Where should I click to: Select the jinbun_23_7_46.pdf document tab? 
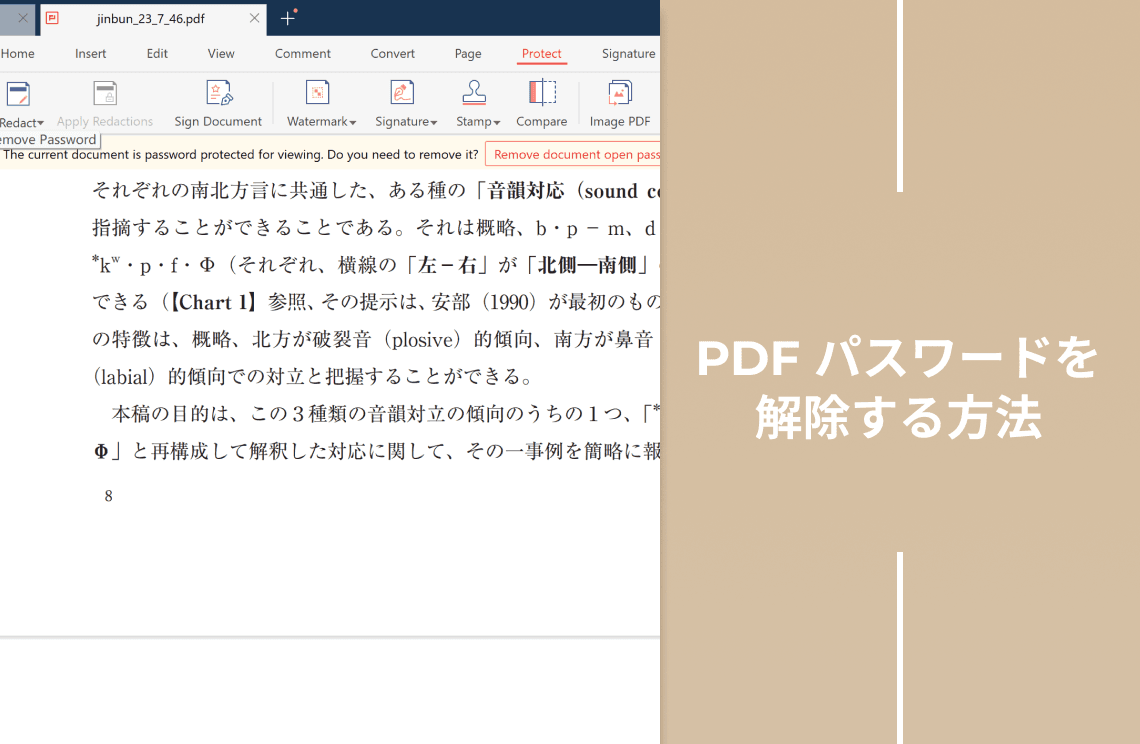click(x=150, y=18)
